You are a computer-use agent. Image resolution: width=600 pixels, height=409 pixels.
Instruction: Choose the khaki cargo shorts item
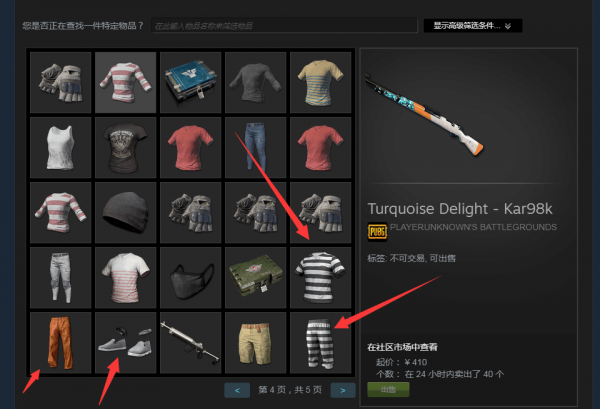pos(256,342)
